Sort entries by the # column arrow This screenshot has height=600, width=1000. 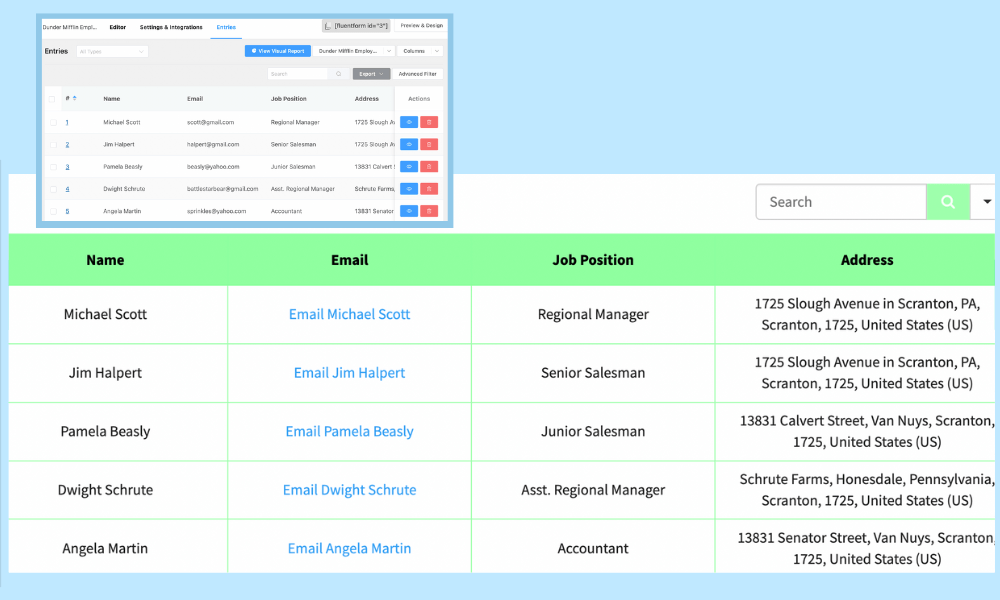[75, 98]
